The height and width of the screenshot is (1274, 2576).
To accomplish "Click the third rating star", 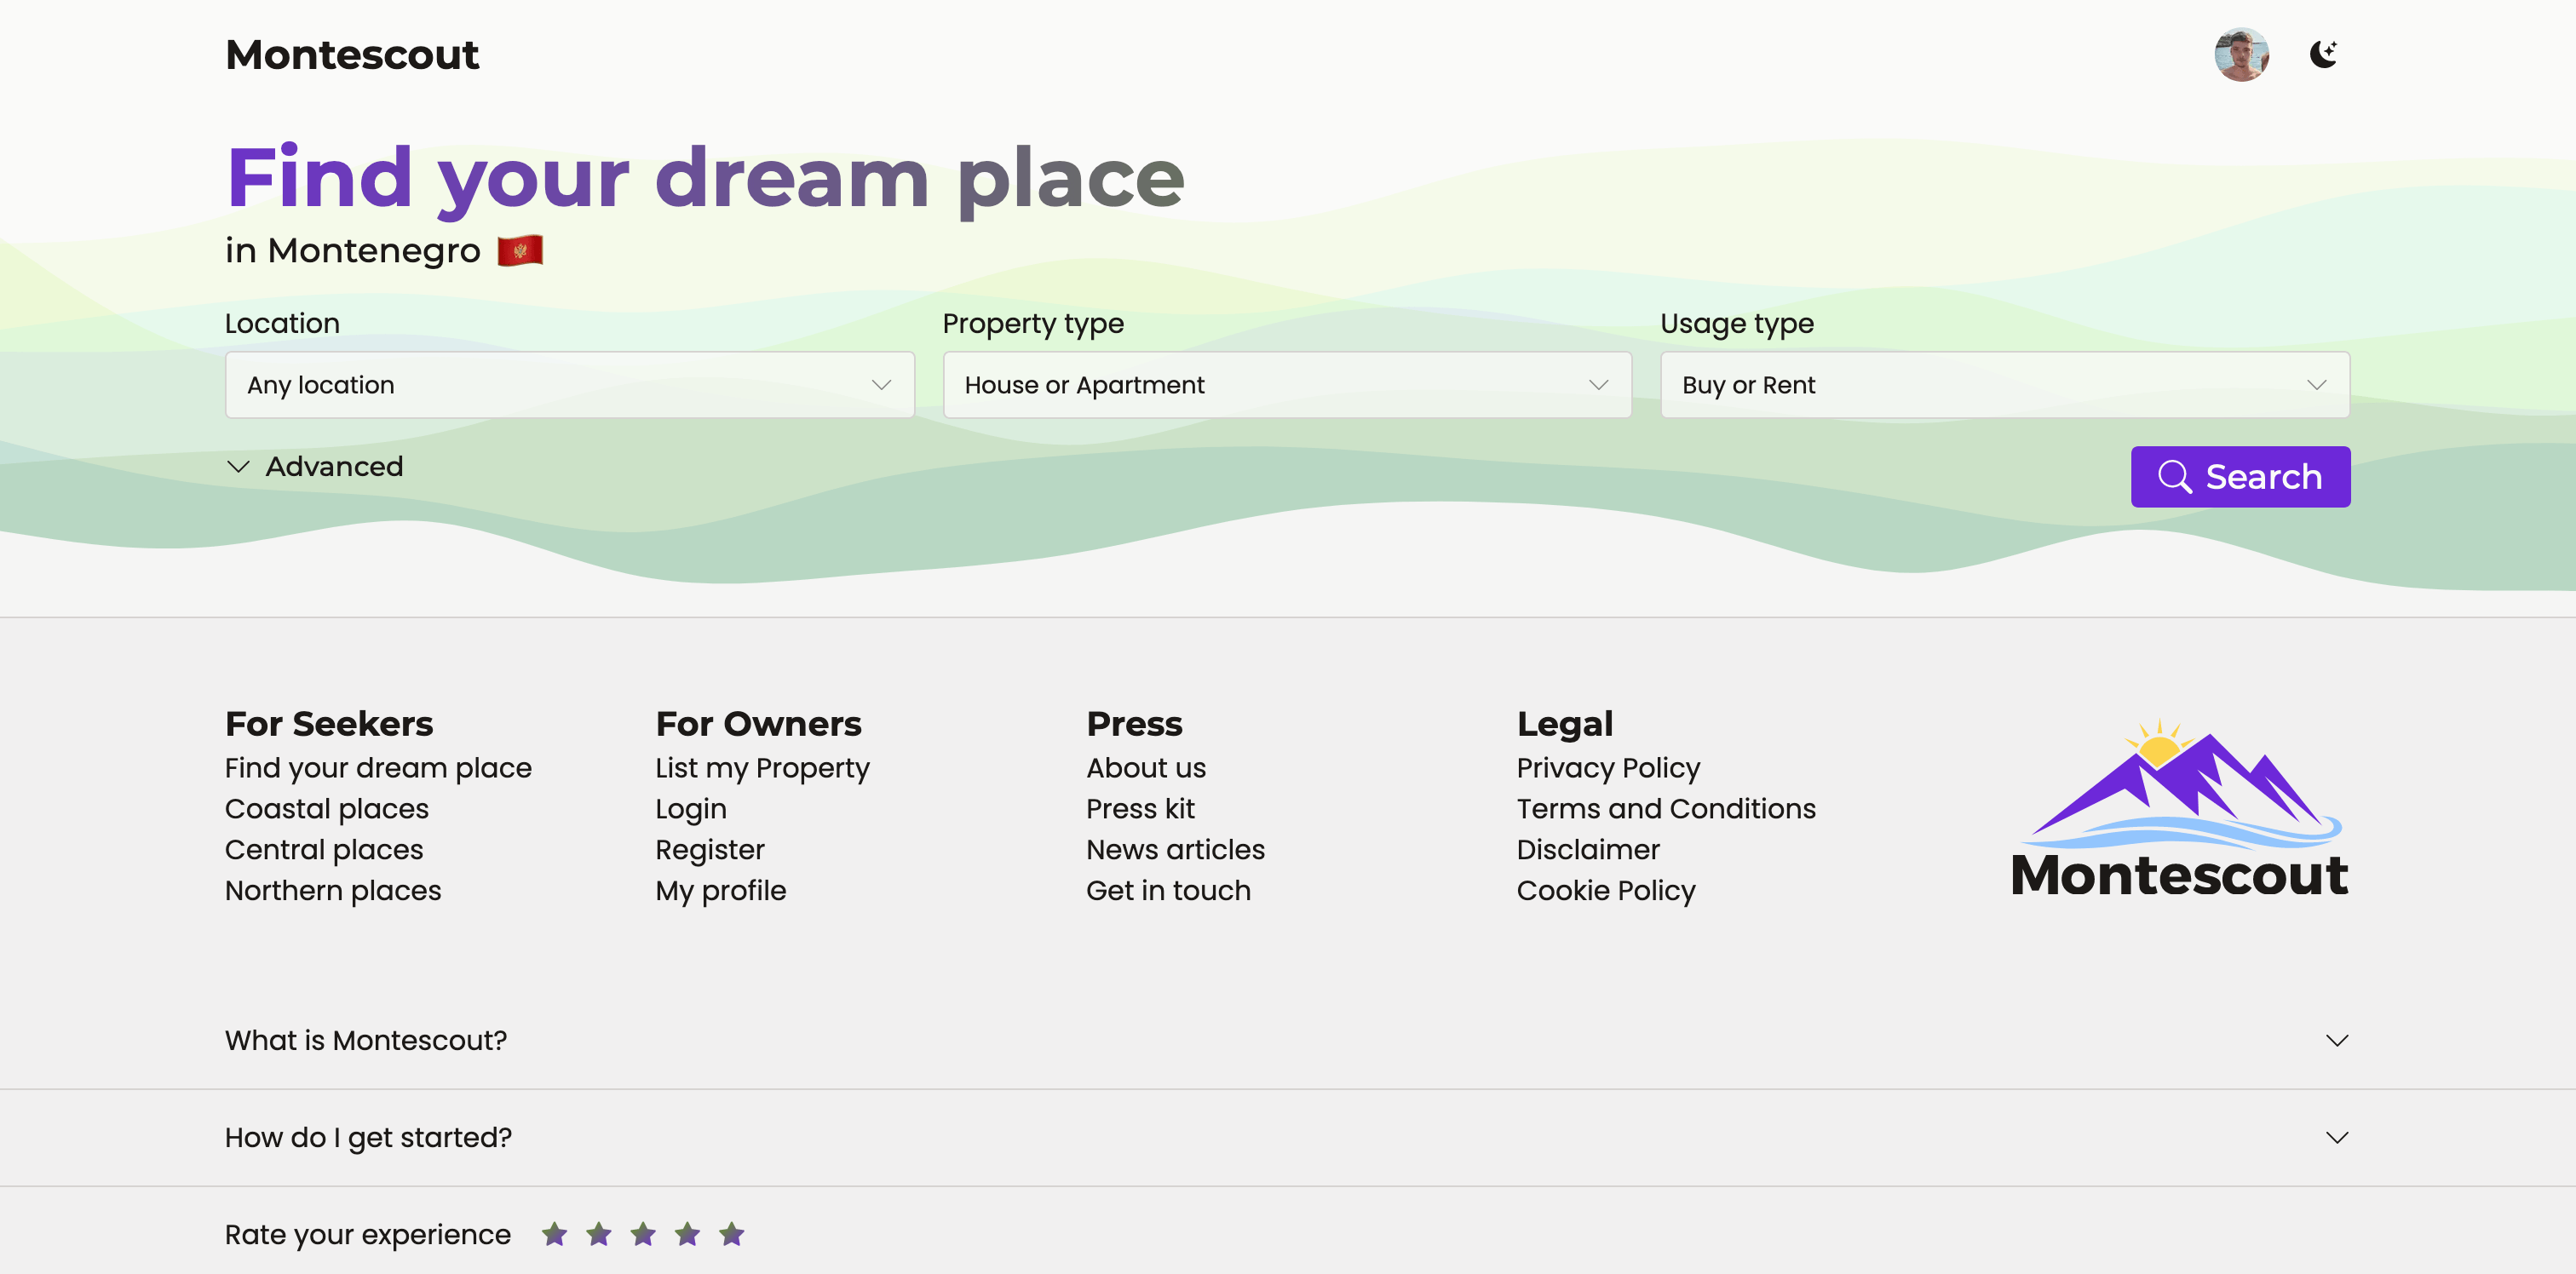I will point(643,1235).
